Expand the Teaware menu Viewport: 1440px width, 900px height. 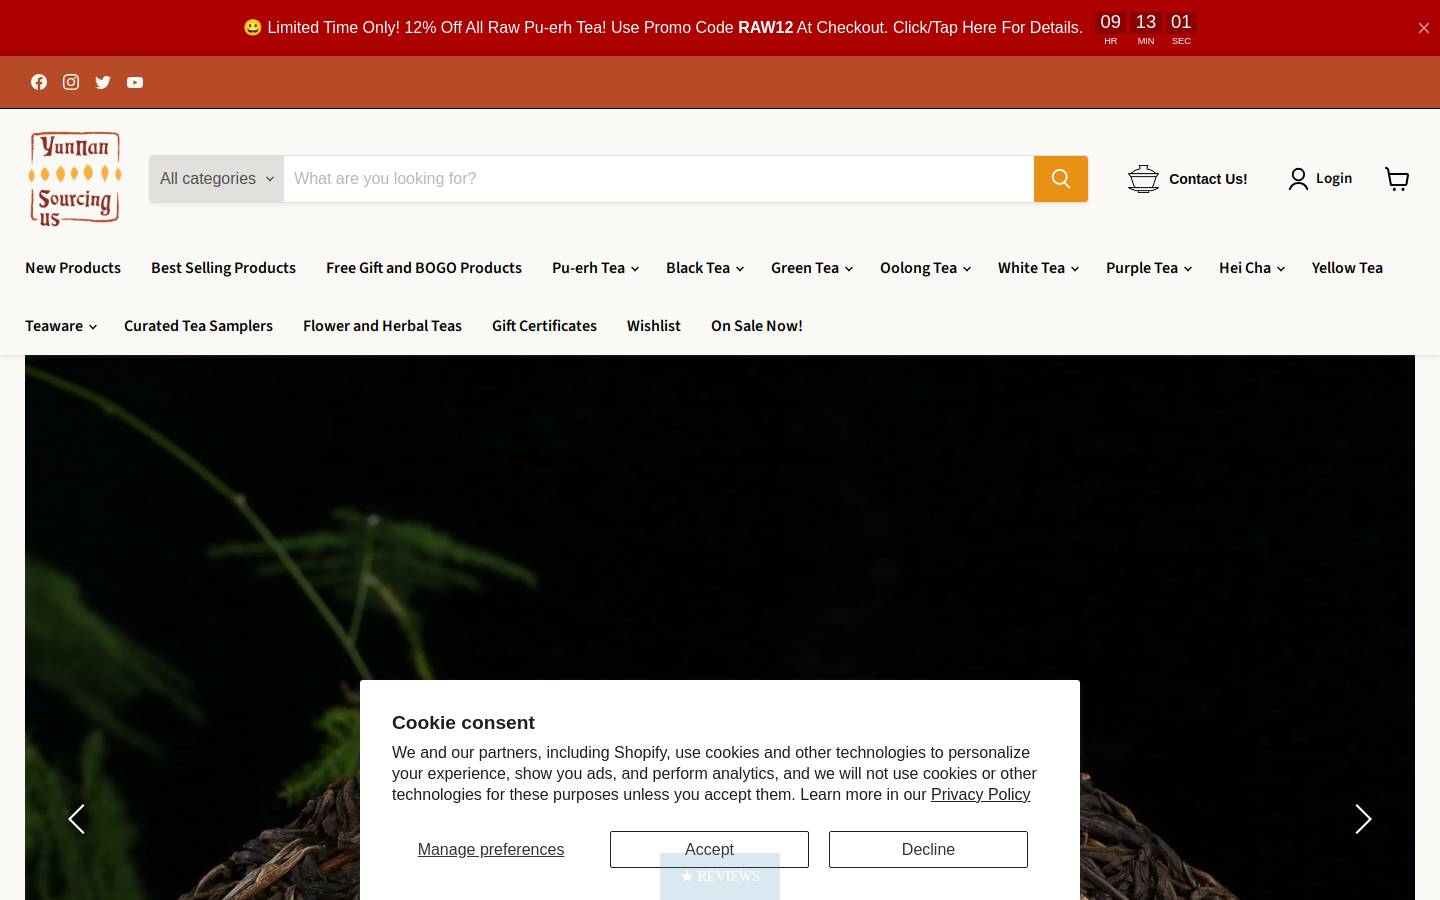point(60,326)
